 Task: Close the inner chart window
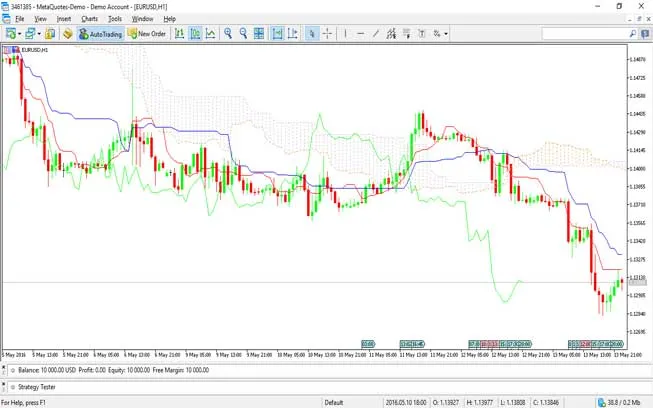click(648, 19)
